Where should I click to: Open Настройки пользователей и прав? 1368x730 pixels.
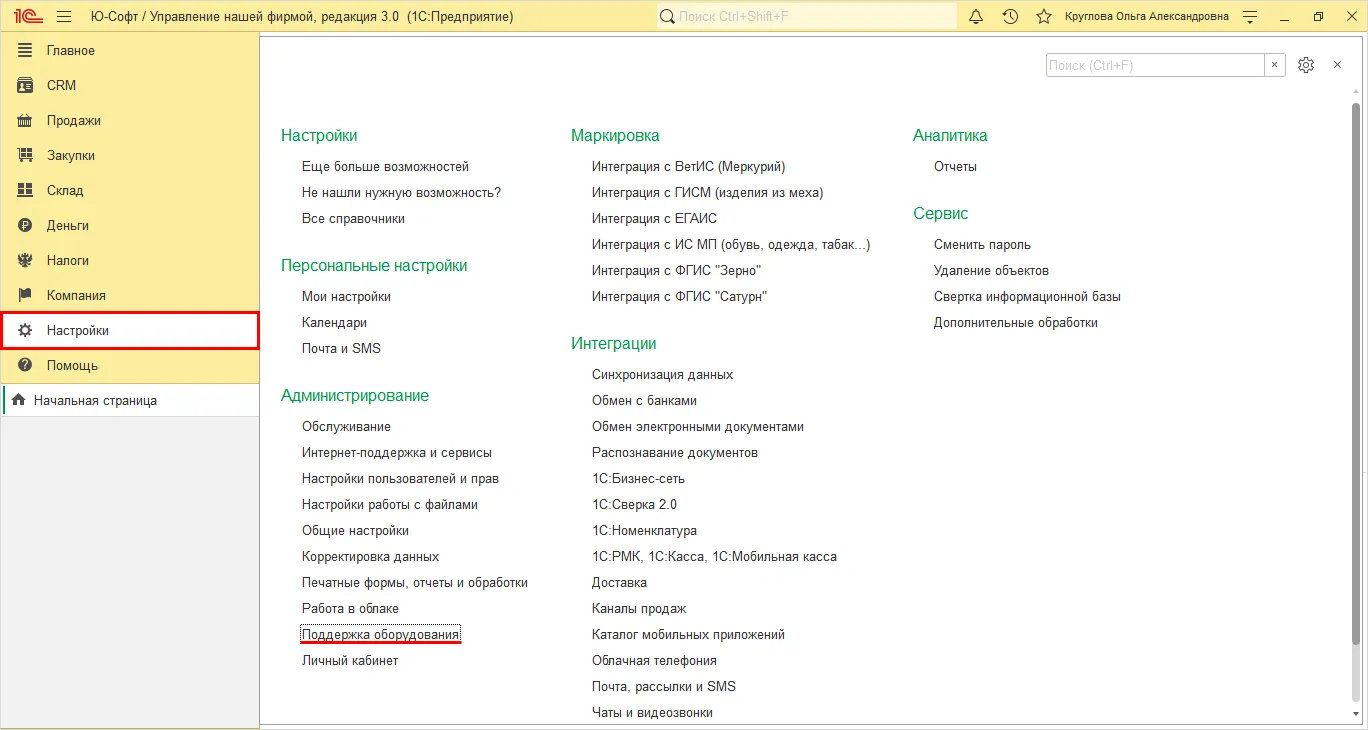click(400, 478)
